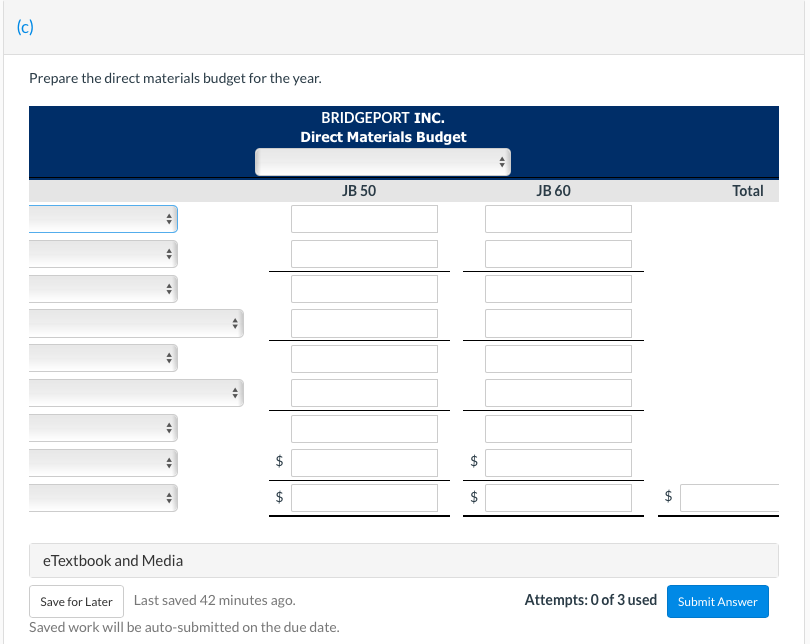The image size is (810, 644).
Task: Click the BRIDGEPORT INC. heading
Action: tap(383, 118)
